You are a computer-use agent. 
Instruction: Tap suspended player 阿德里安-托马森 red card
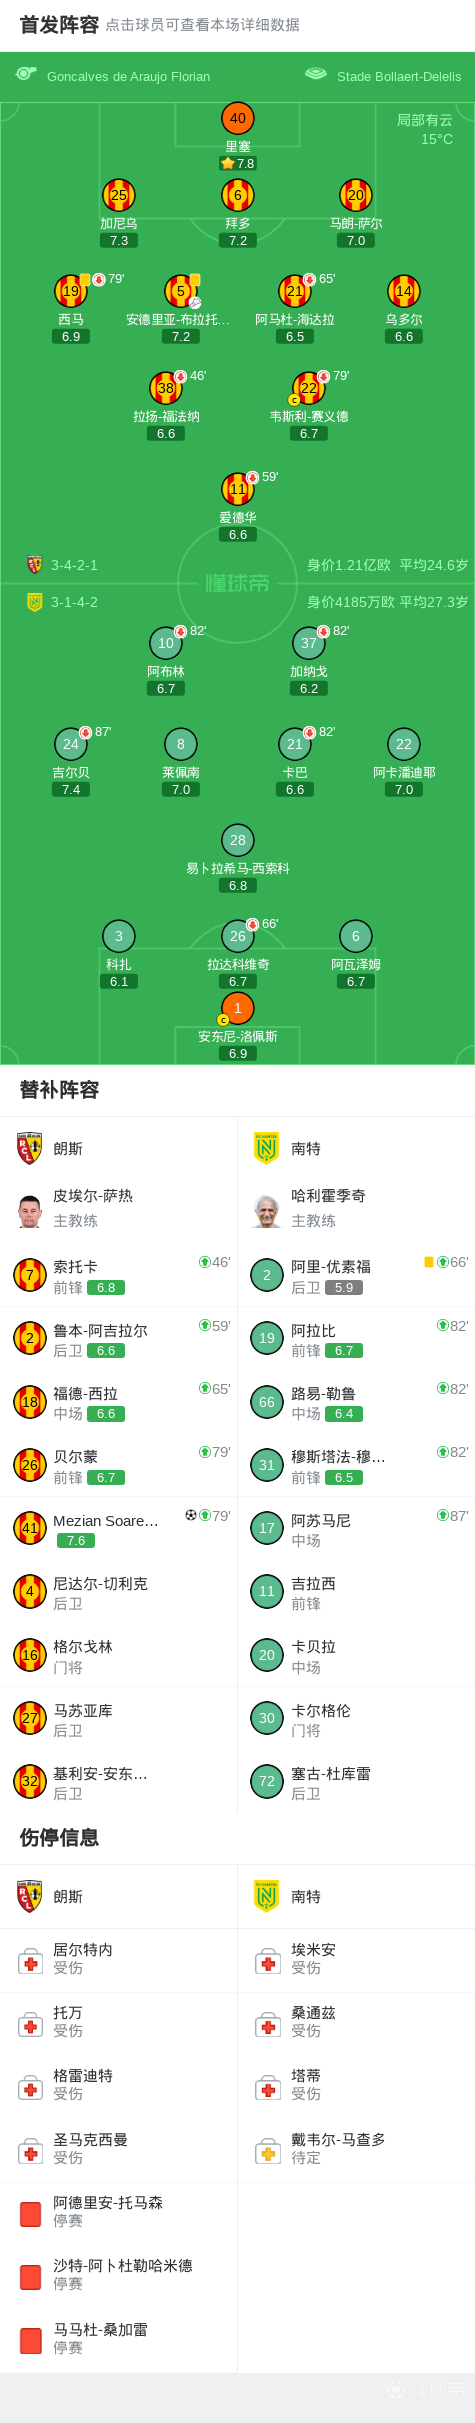tap(30, 2215)
